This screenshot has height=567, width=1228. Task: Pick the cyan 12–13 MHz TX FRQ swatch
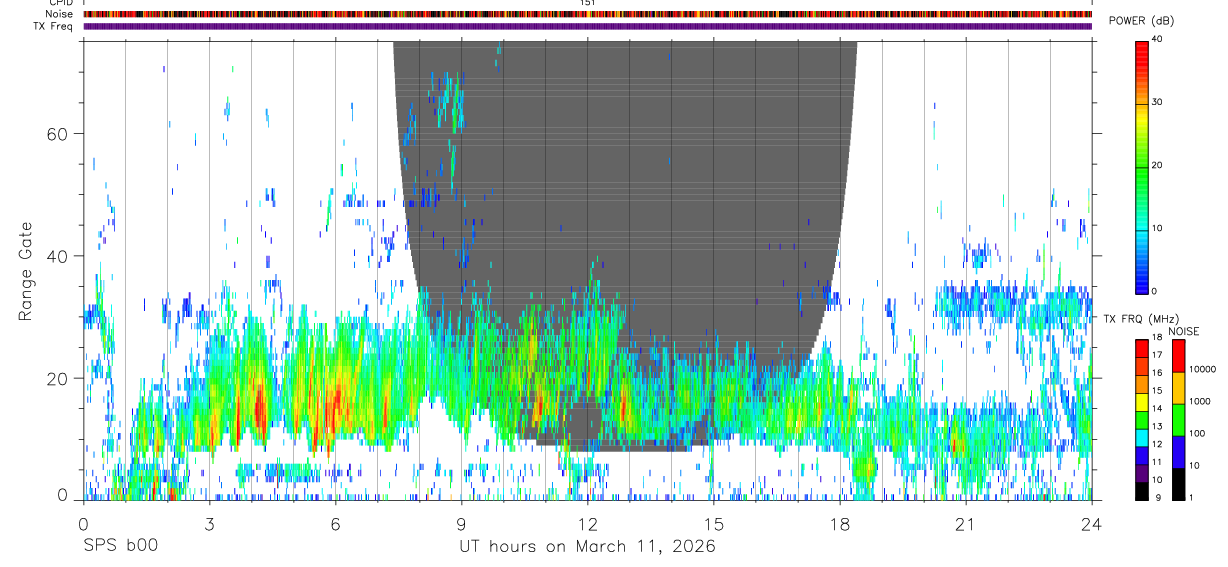(1142, 438)
